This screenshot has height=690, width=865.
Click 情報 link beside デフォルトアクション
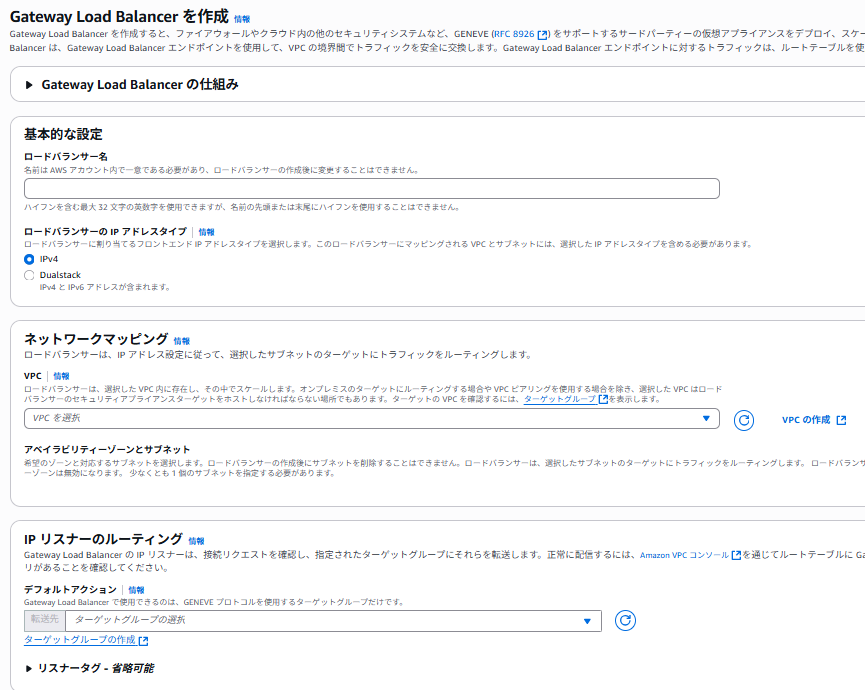[x=136, y=590]
